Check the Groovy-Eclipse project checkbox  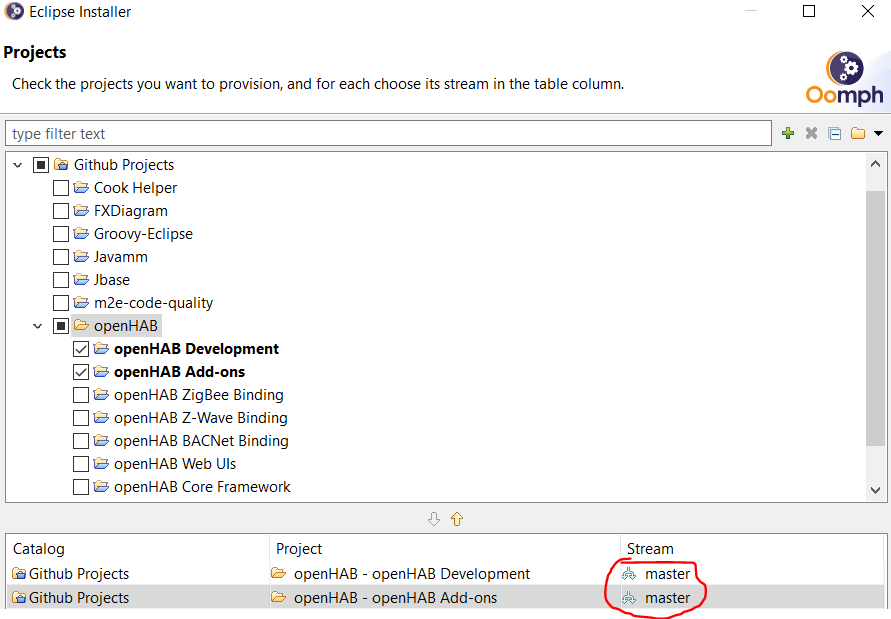tap(61, 234)
